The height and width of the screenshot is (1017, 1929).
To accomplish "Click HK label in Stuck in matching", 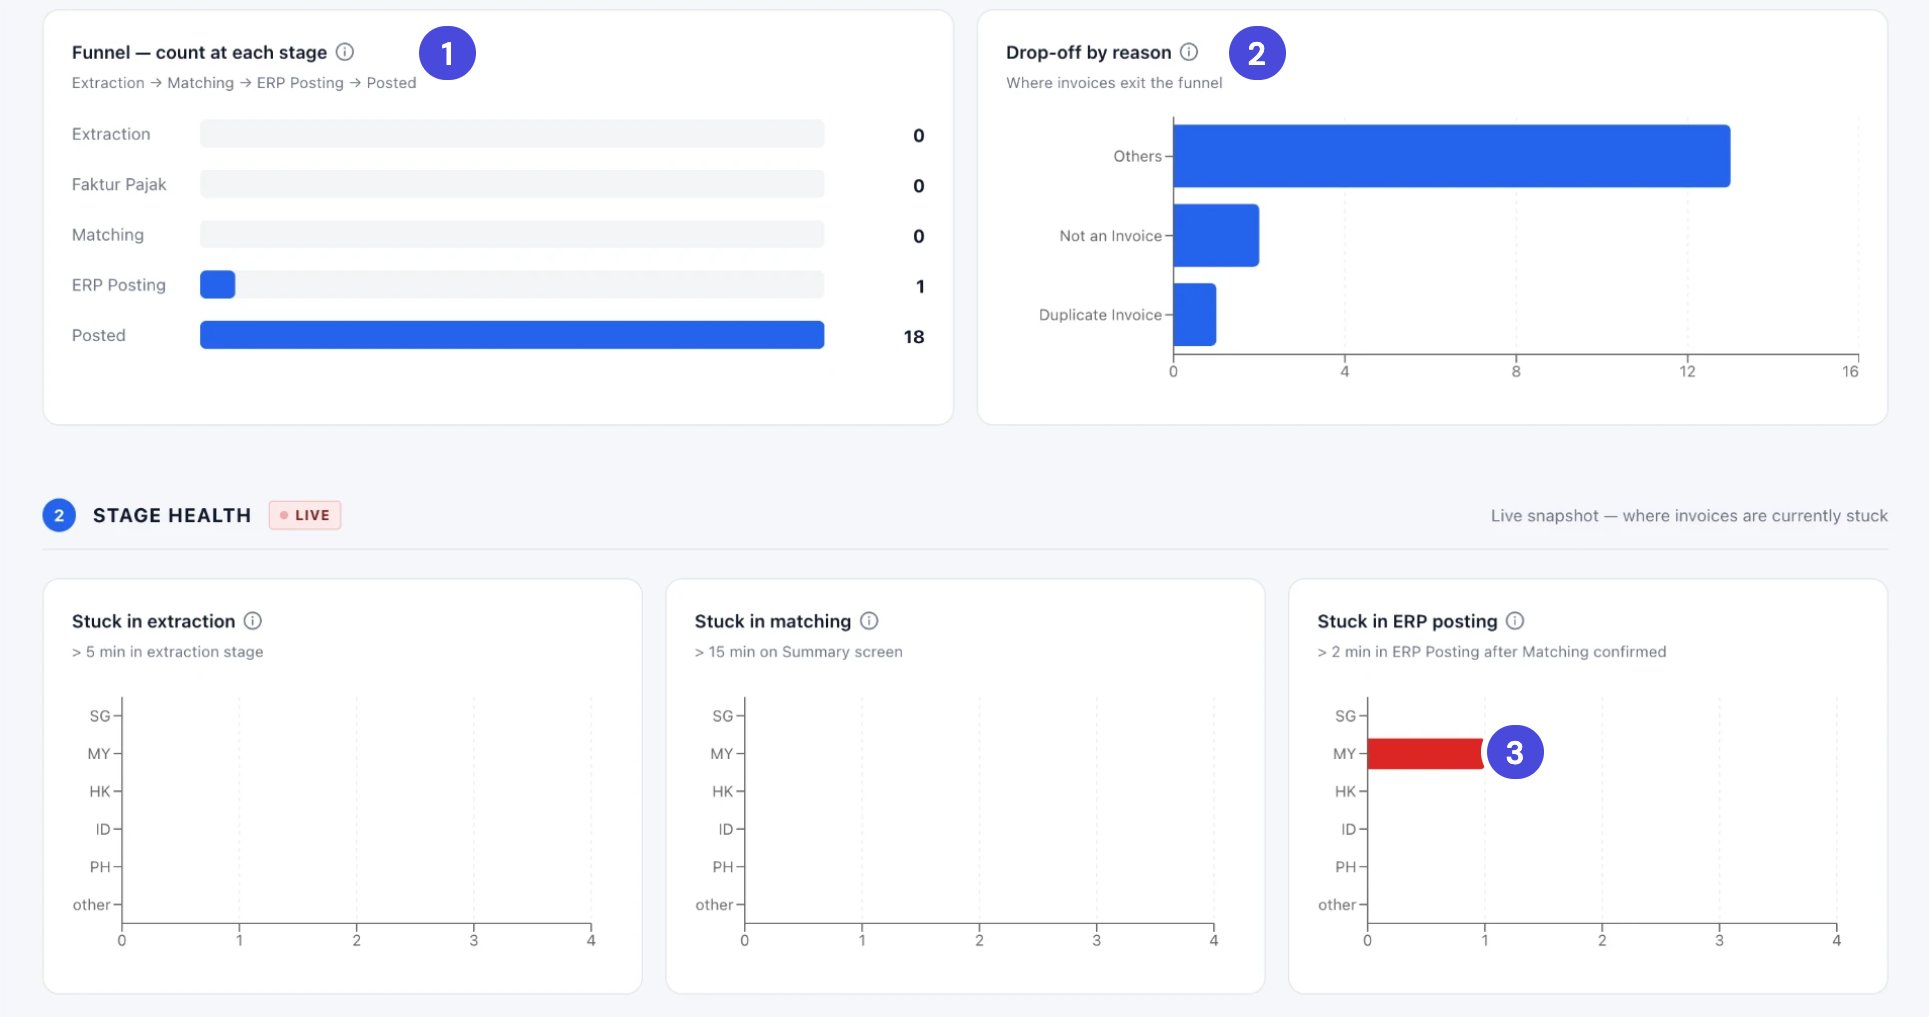I will [x=723, y=791].
